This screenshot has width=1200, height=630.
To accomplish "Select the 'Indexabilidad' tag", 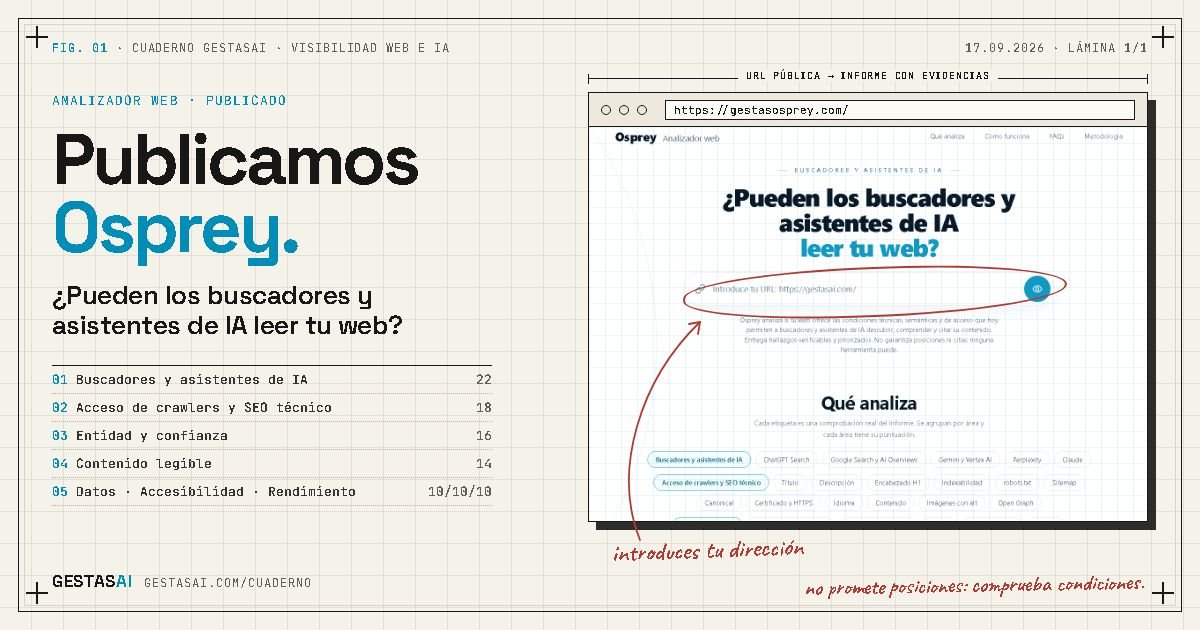I will click(961, 482).
